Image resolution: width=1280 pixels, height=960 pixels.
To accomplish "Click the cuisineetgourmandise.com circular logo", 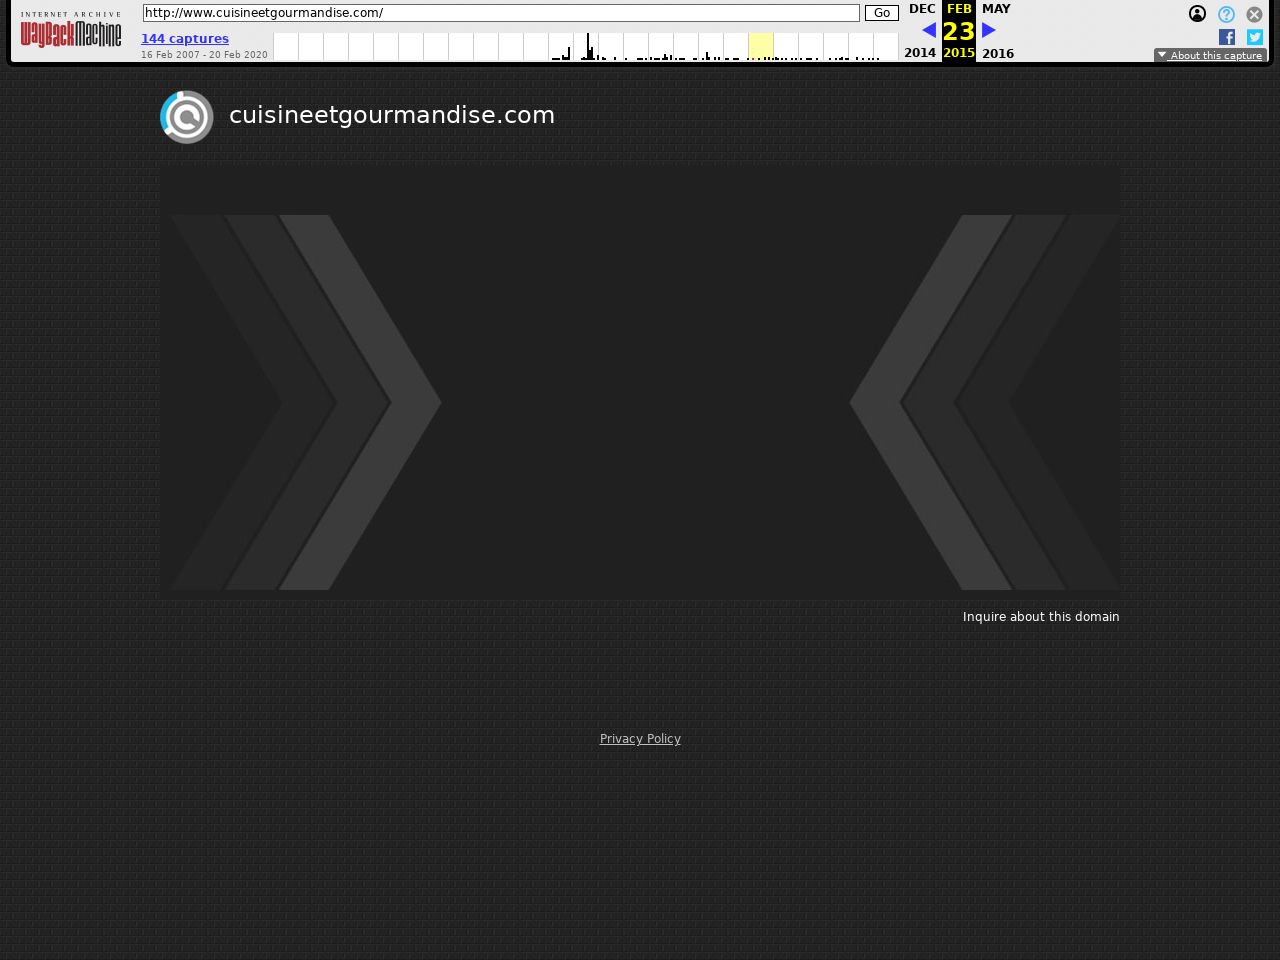I will 187,117.
